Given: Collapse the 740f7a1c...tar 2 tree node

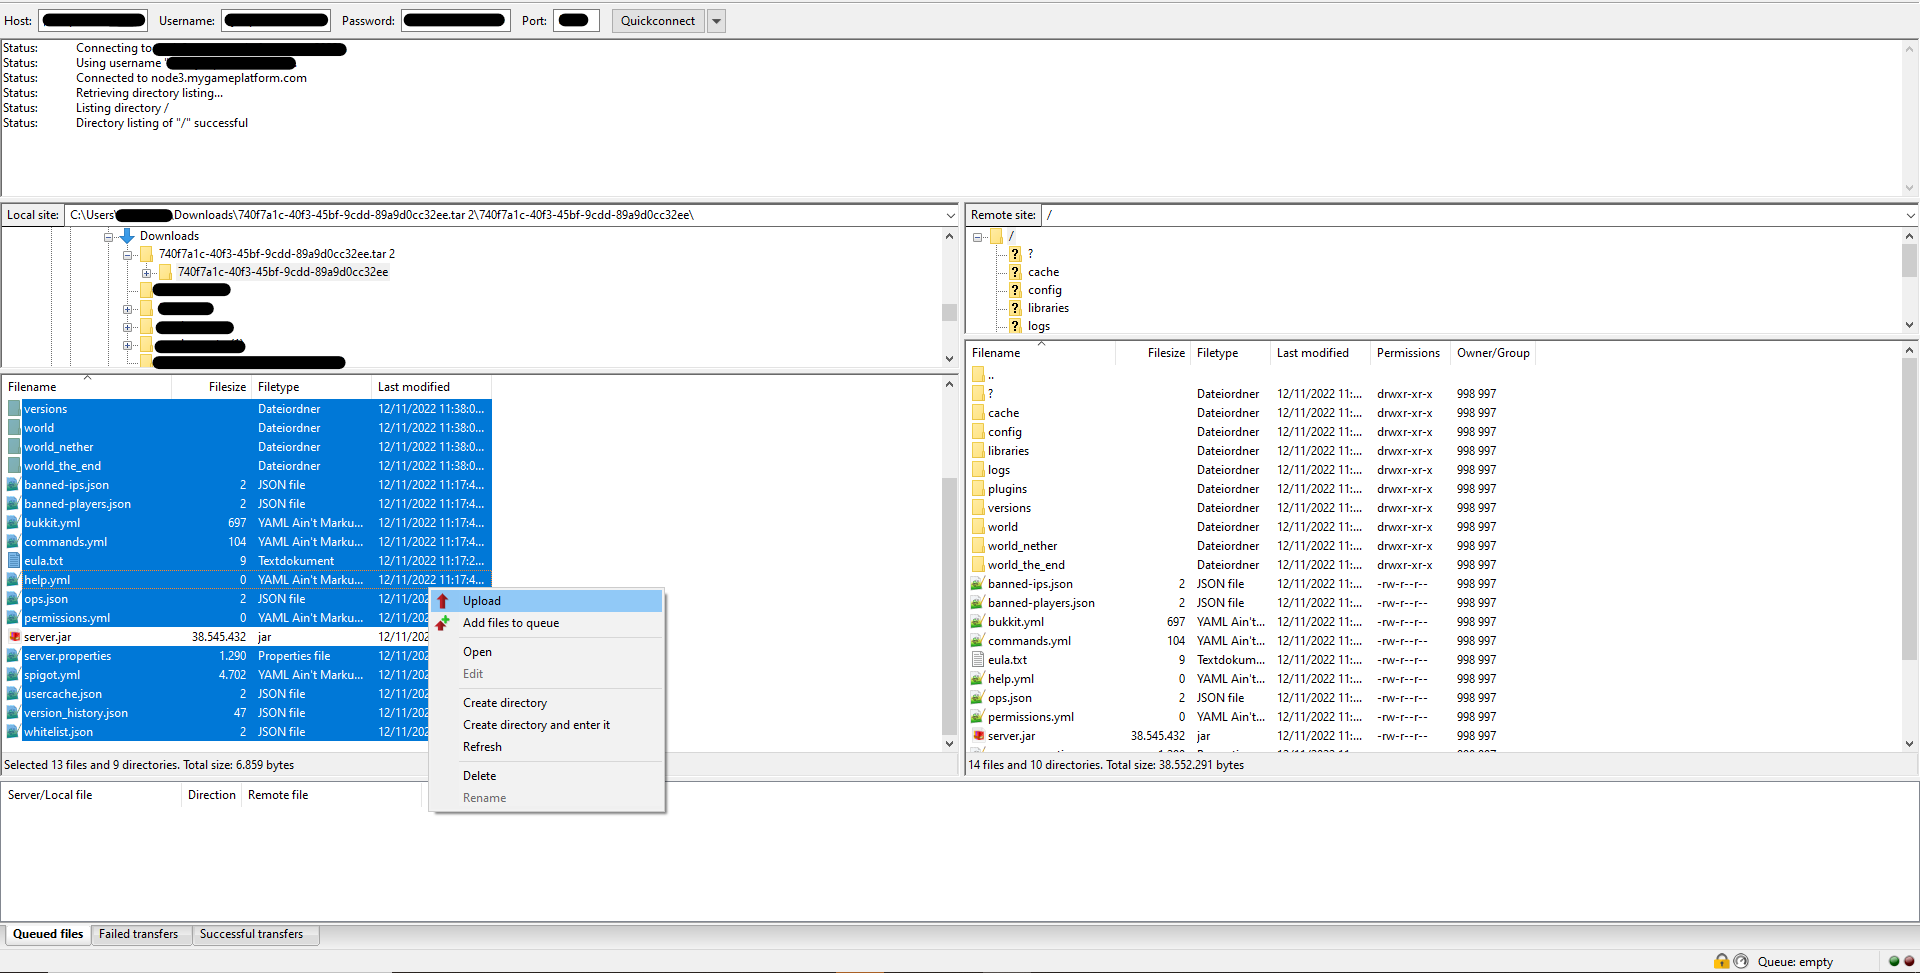Looking at the screenshot, I should coord(128,255).
